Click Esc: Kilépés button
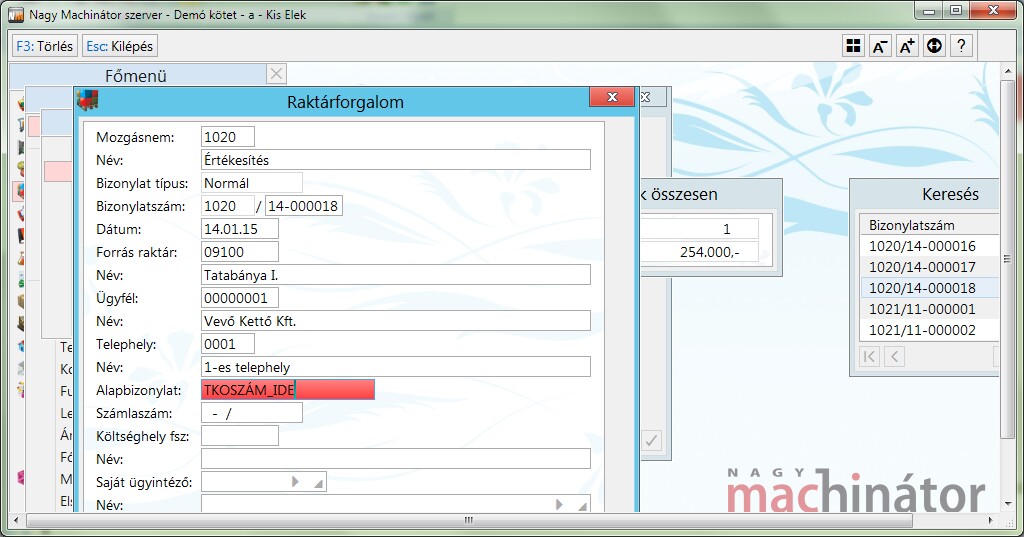The height and width of the screenshot is (537, 1024). (x=120, y=46)
